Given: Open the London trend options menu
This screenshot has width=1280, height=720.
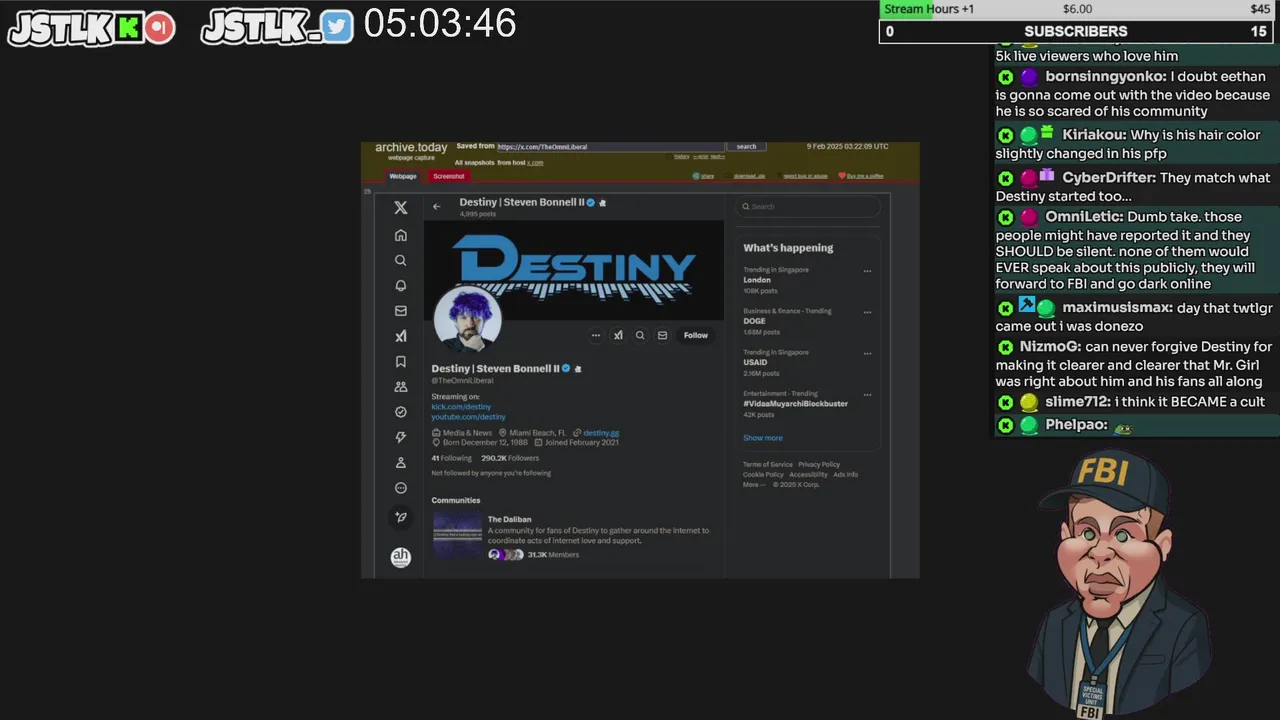Looking at the screenshot, I should [867, 271].
